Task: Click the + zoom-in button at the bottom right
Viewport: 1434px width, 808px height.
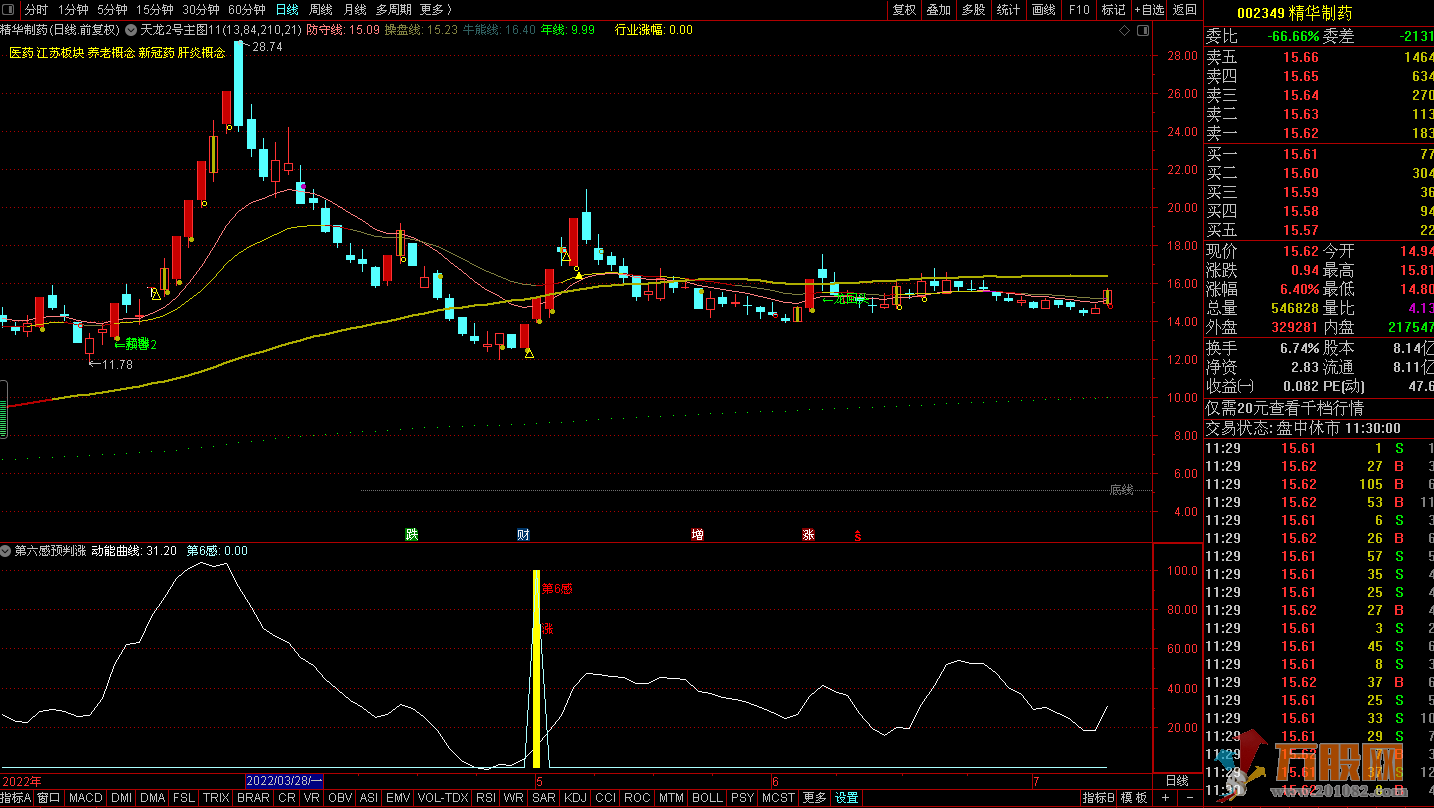Action: pyautogui.click(x=1165, y=798)
